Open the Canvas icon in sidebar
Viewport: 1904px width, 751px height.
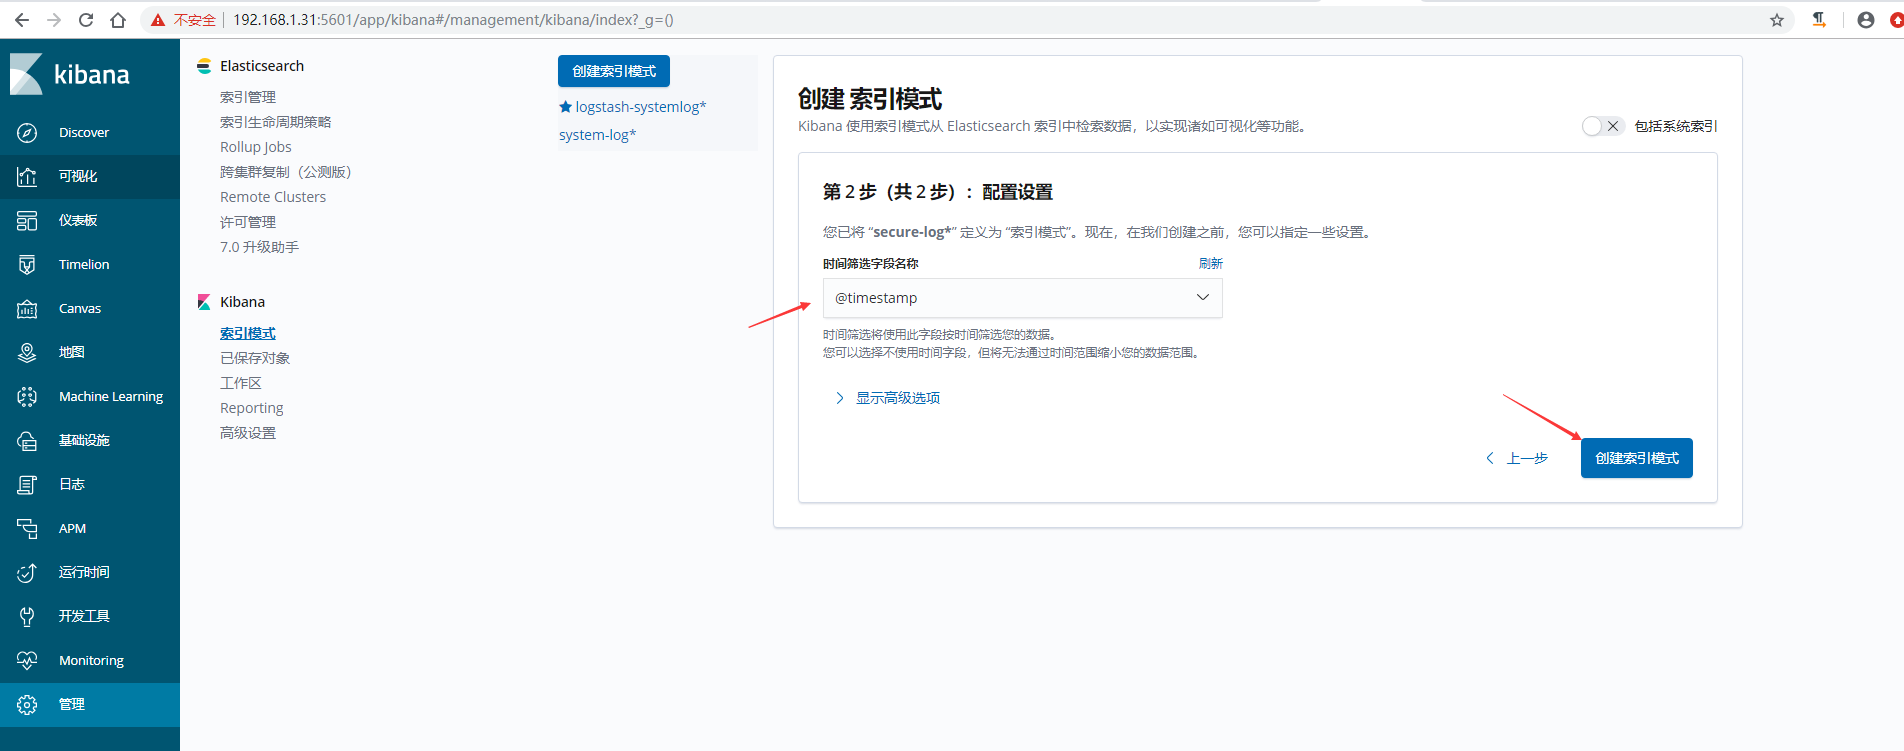[27, 308]
